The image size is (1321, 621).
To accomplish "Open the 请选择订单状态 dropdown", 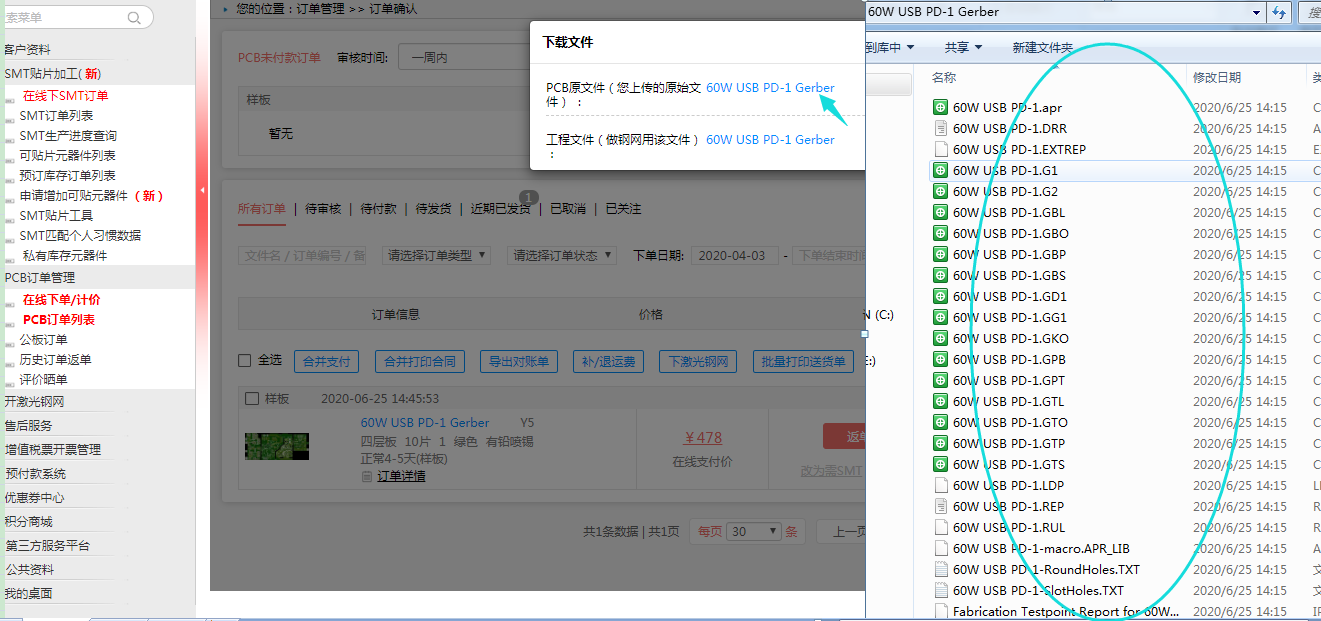I will point(561,256).
